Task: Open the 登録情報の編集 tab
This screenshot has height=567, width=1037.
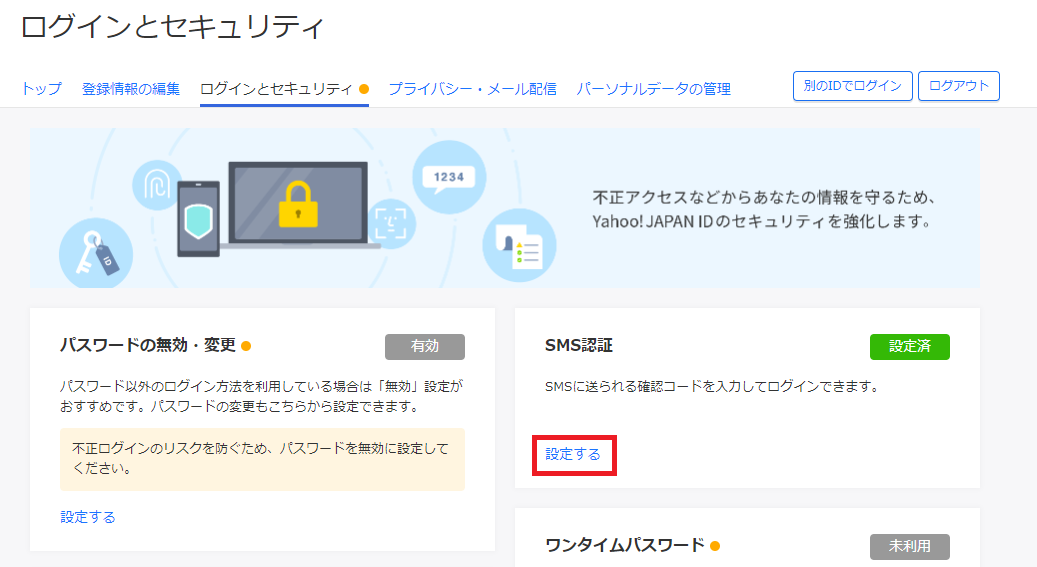Action: pyautogui.click(x=130, y=89)
